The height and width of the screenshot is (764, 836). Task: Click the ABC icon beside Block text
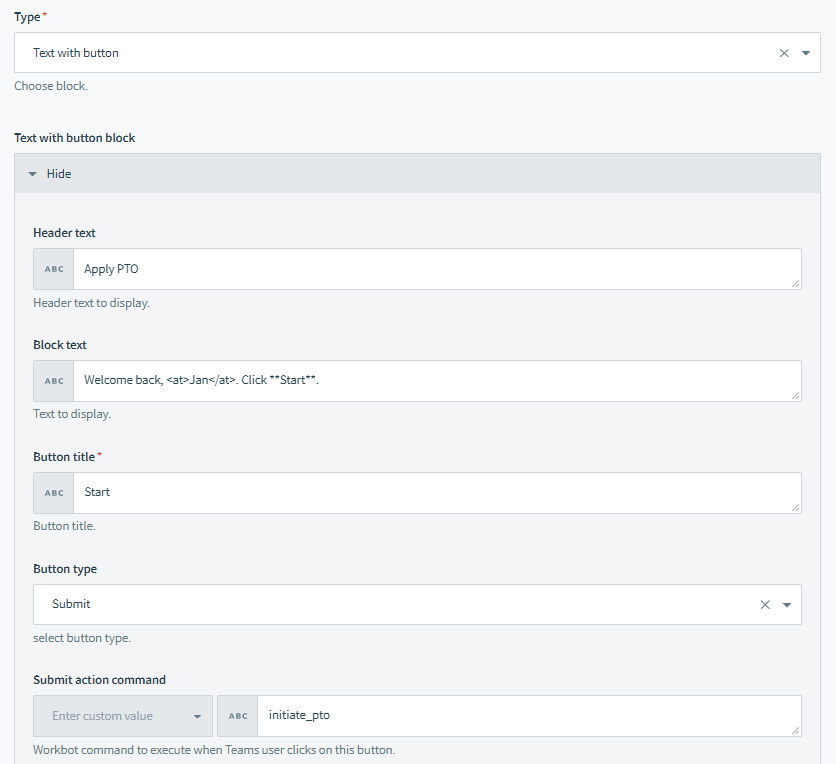(x=54, y=381)
